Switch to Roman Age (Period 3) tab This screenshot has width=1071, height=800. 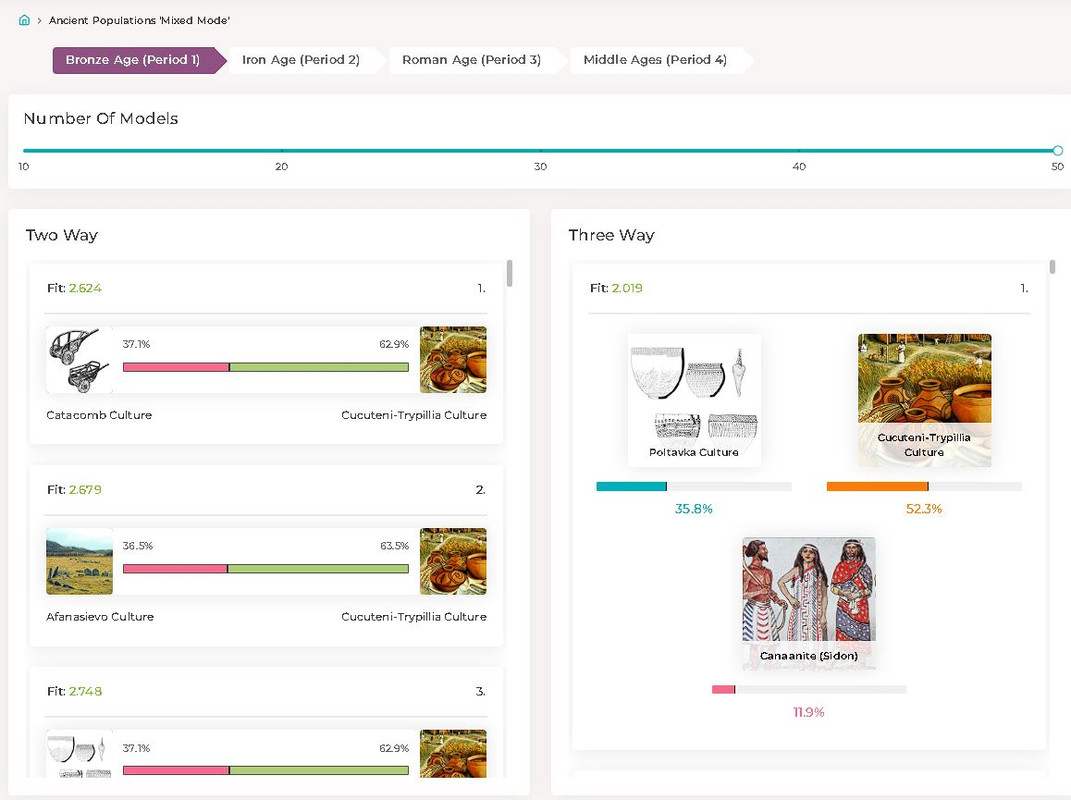tap(471, 60)
